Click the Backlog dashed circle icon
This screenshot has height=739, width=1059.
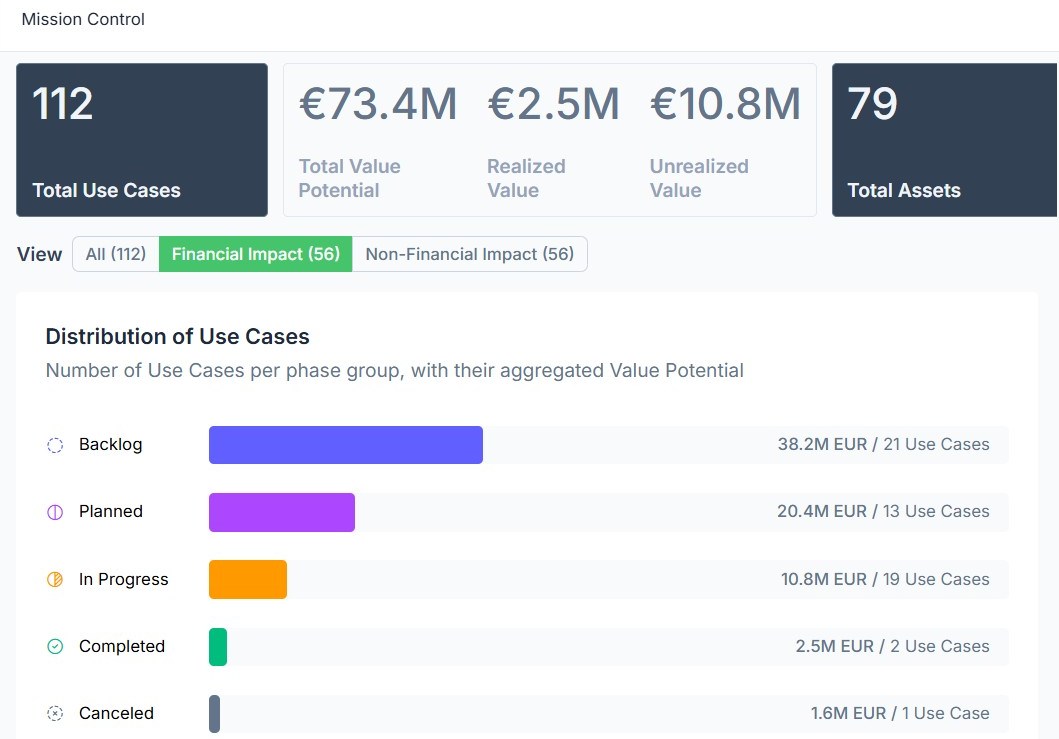(x=55, y=445)
